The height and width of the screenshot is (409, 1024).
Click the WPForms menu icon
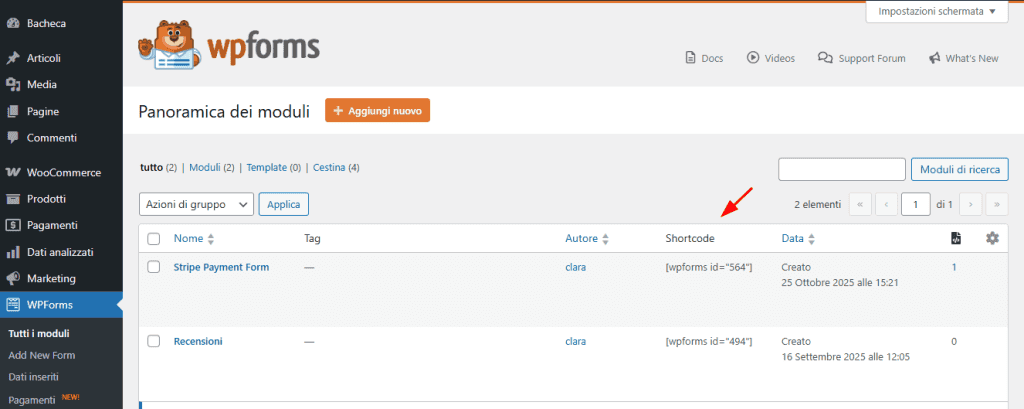[12, 304]
